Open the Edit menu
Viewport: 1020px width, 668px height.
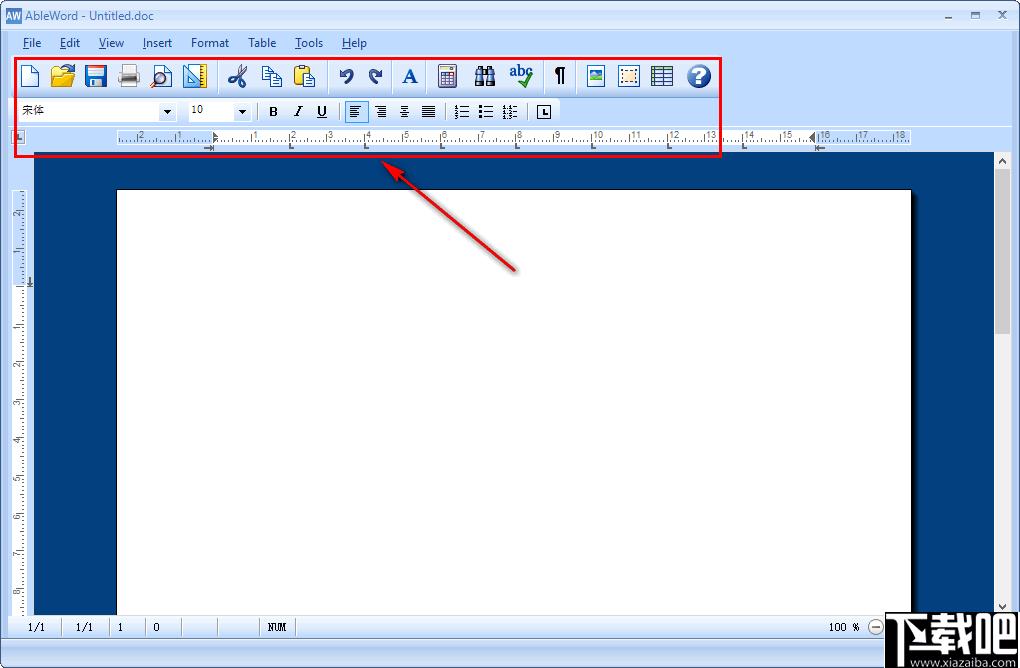[70, 43]
